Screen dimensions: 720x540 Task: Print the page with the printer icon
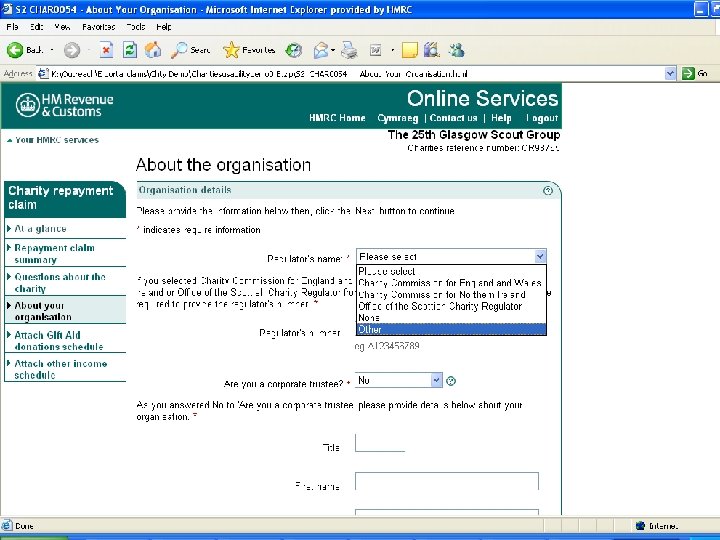tap(349, 50)
